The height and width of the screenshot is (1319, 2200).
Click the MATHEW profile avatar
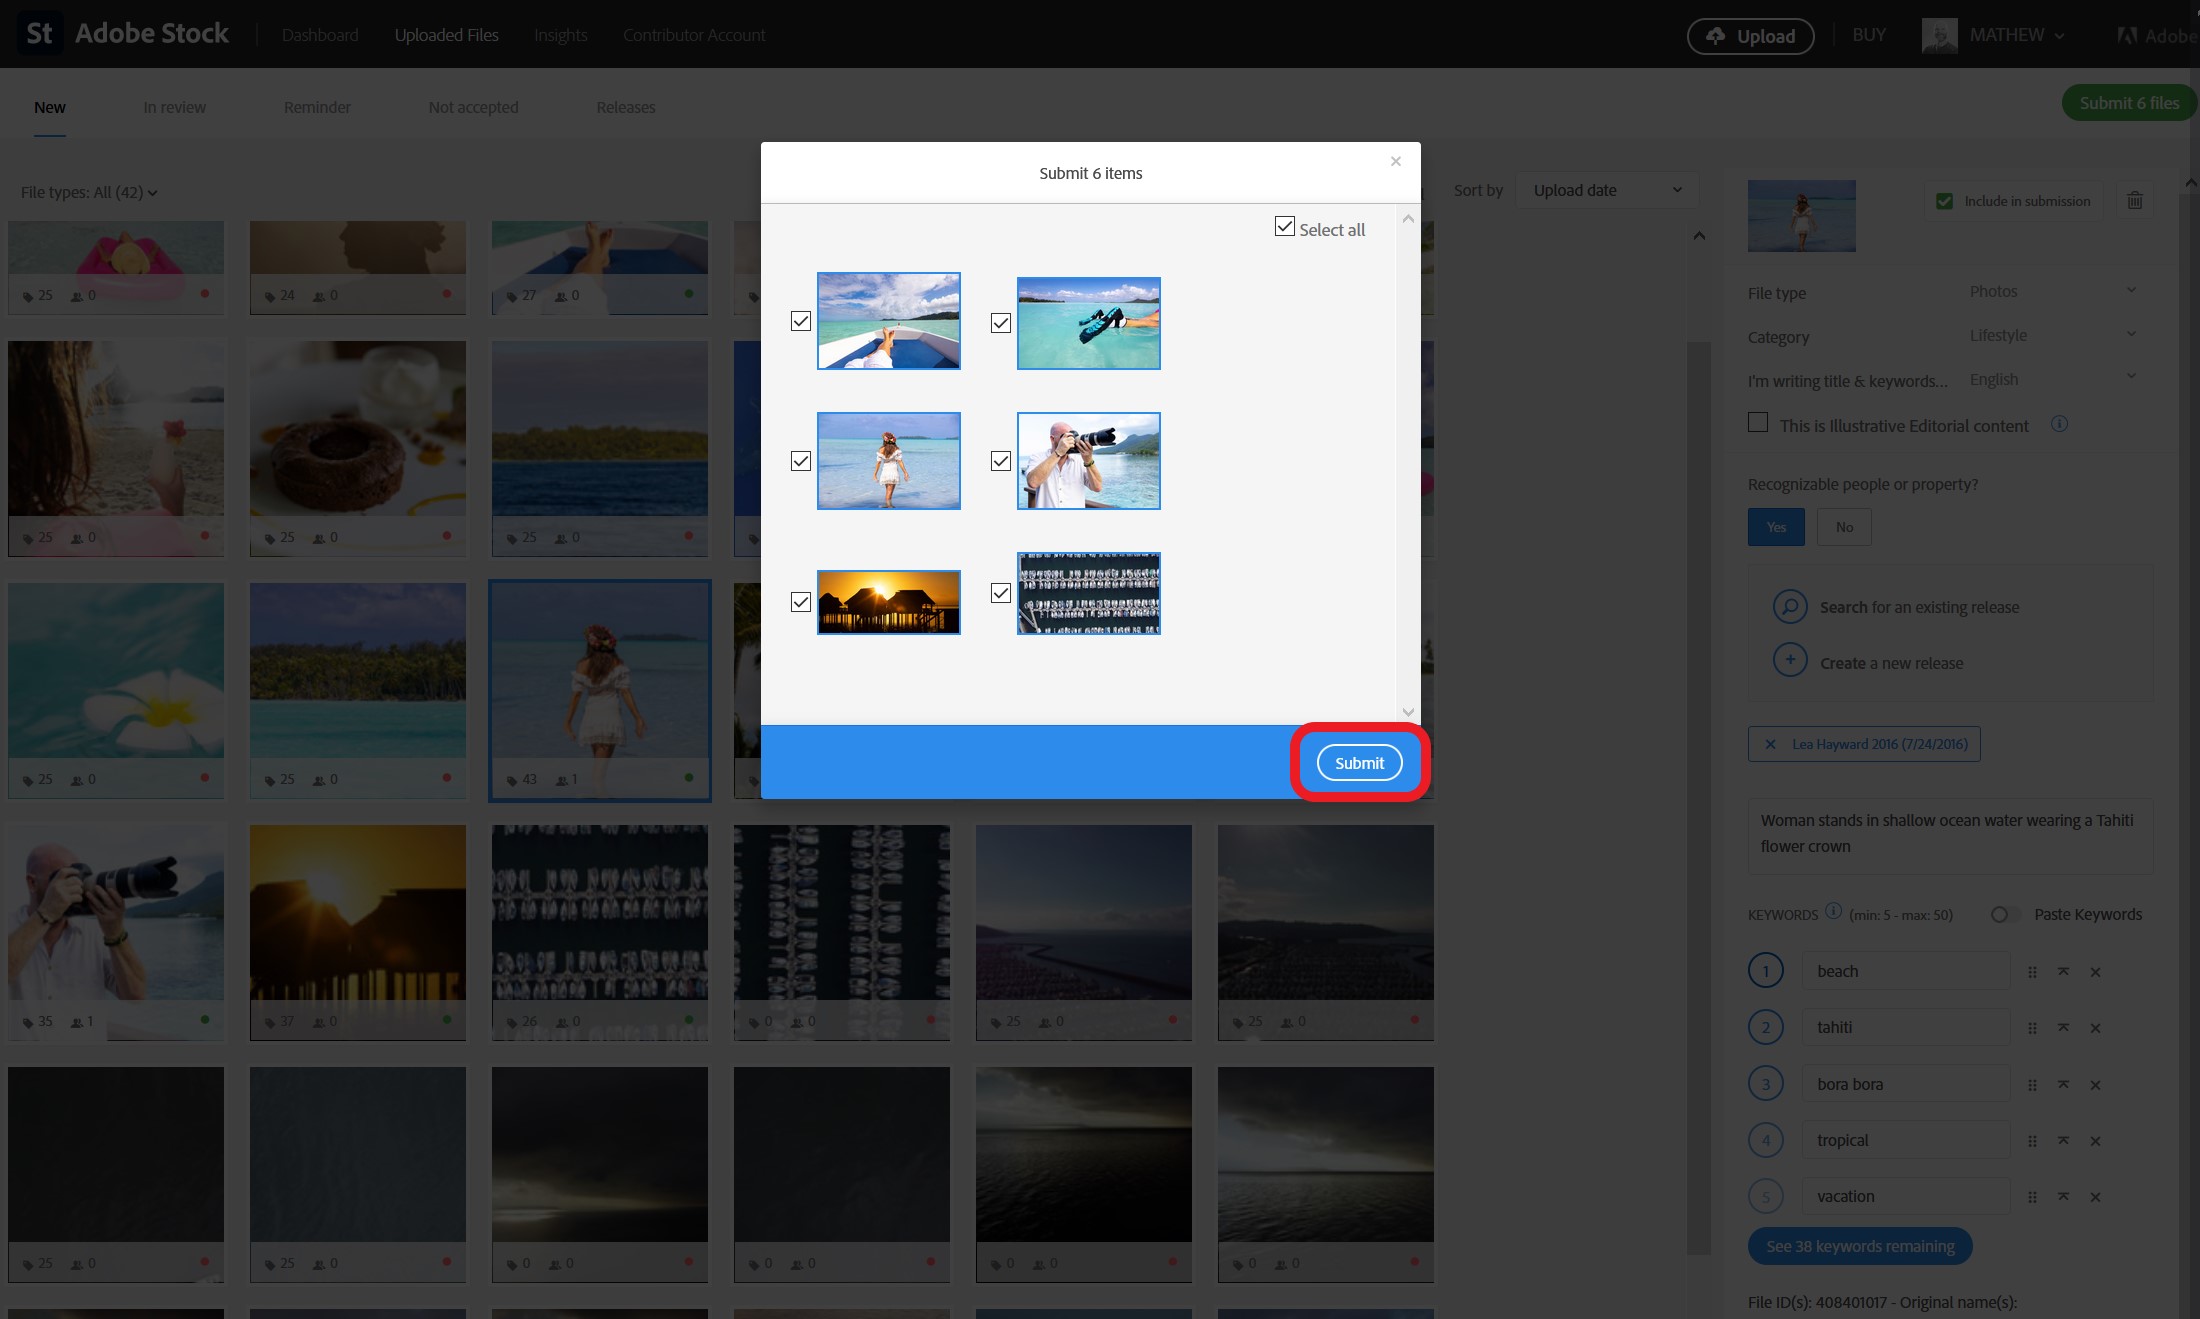[1939, 35]
